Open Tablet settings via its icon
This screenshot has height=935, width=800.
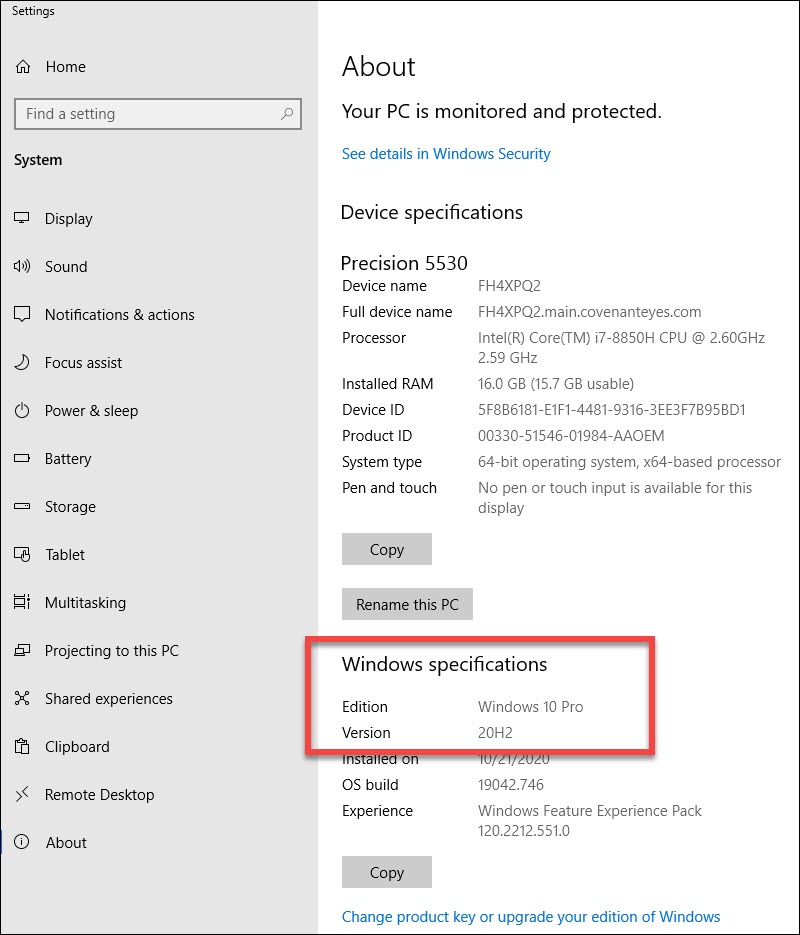coord(22,555)
